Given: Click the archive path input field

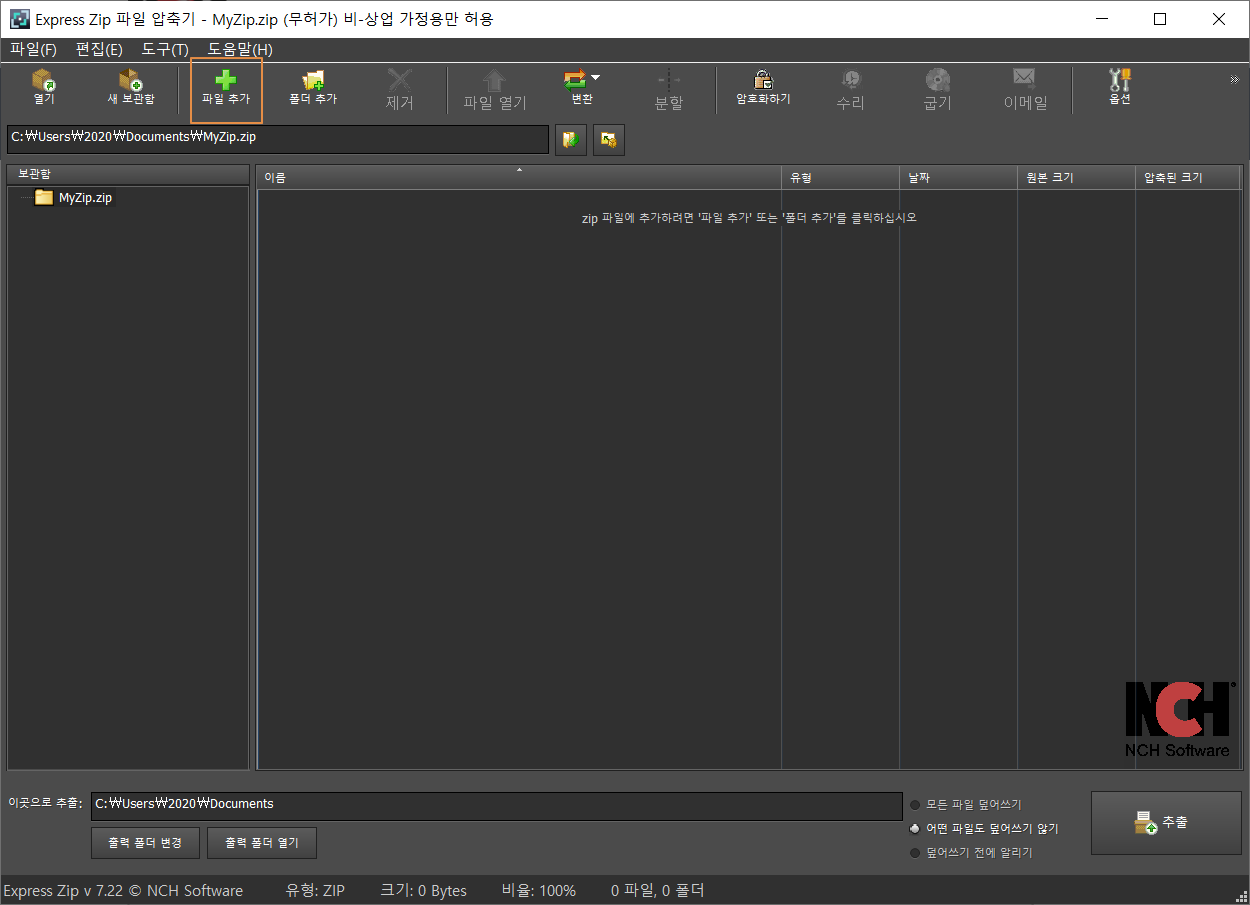Looking at the screenshot, I should pos(277,139).
